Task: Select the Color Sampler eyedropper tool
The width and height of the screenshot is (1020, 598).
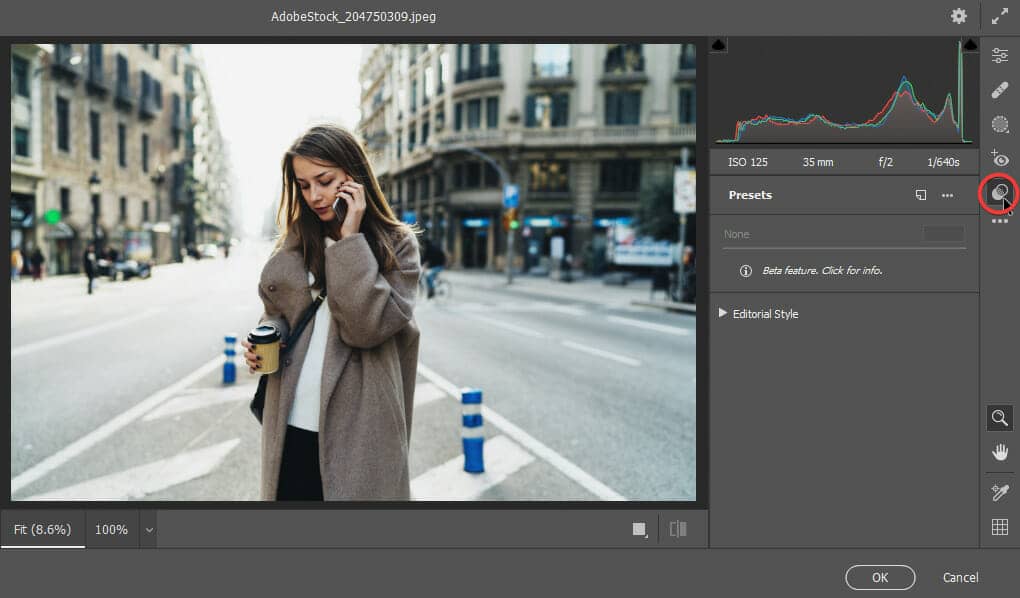Action: pyautogui.click(x=999, y=492)
